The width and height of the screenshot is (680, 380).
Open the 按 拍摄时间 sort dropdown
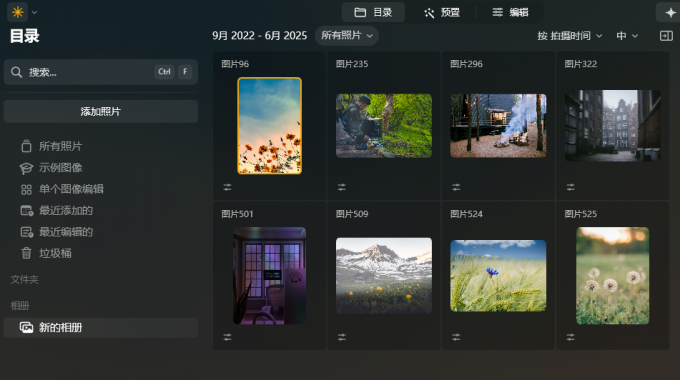569,36
